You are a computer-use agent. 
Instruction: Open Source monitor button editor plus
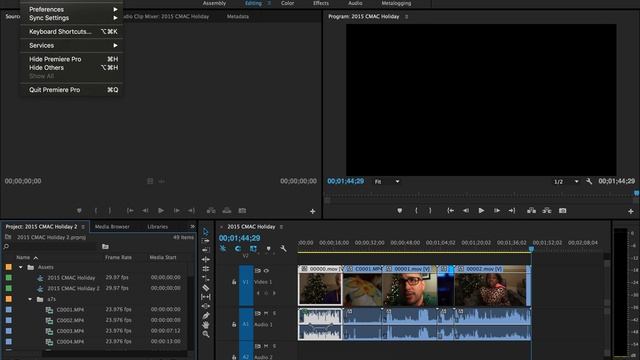point(312,211)
